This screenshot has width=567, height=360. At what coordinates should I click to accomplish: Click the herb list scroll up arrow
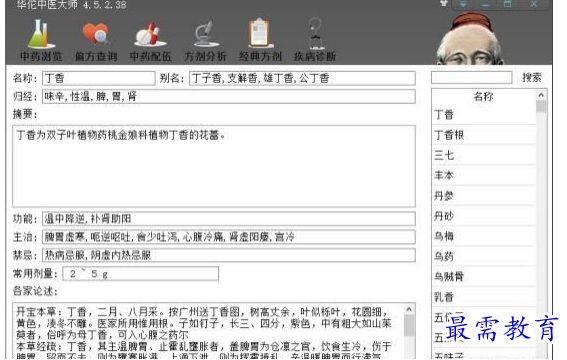pos(541,95)
